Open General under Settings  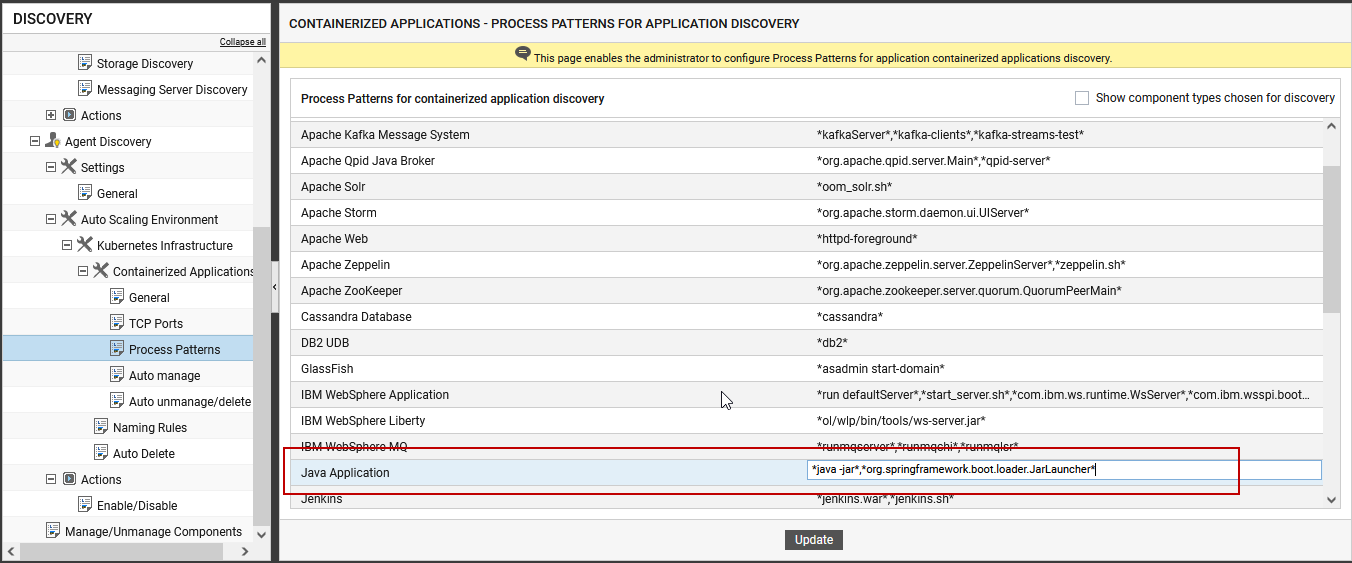pyautogui.click(x=117, y=193)
